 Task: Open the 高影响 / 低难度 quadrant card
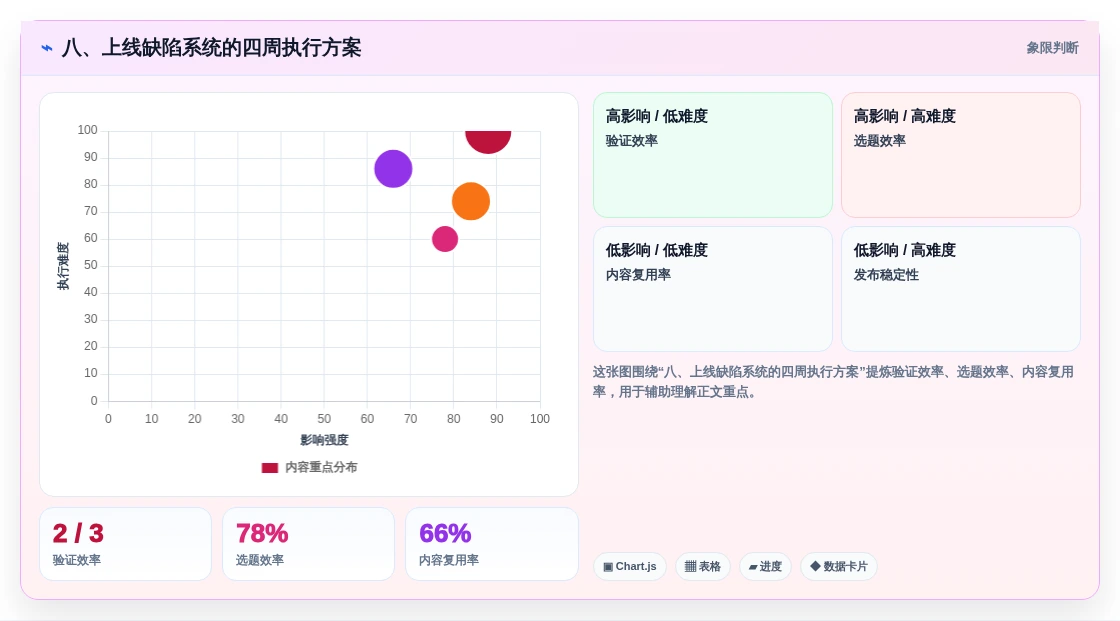713,155
